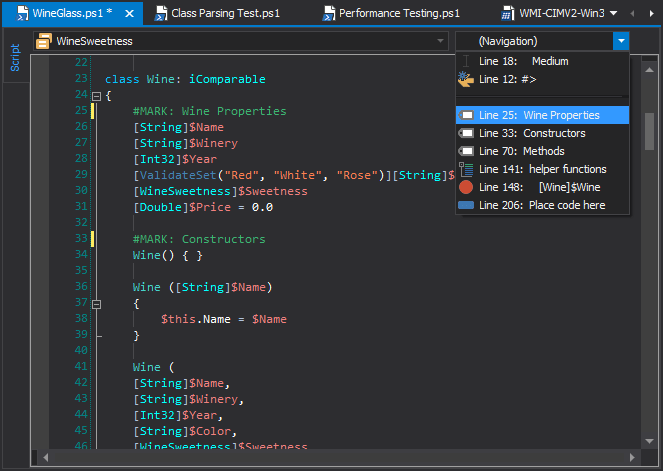Go to breakpoint Line 148: [Wine]$Wine
This screenshot has height=471, width=663.
[542, 187]
